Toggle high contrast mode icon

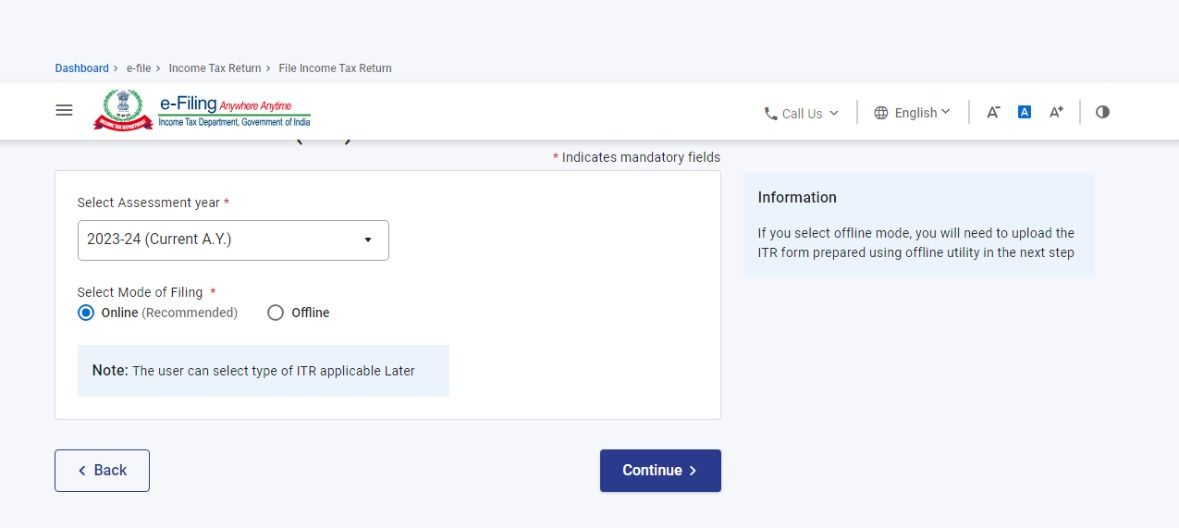click(x=1102, y=112)
